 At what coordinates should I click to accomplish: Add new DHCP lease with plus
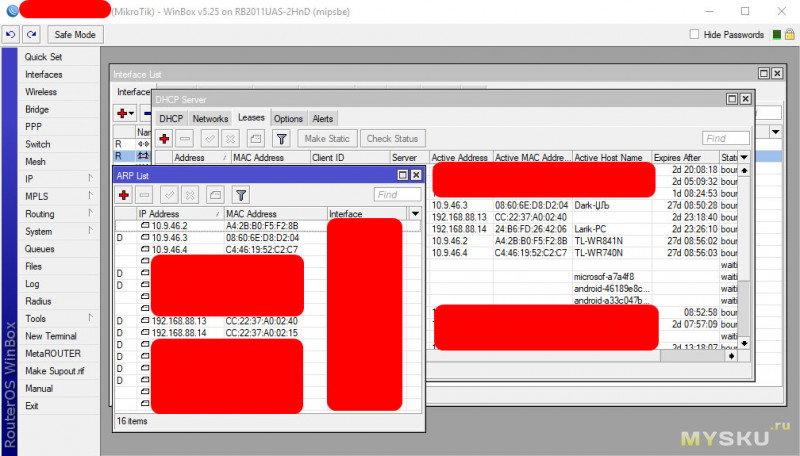164,138
